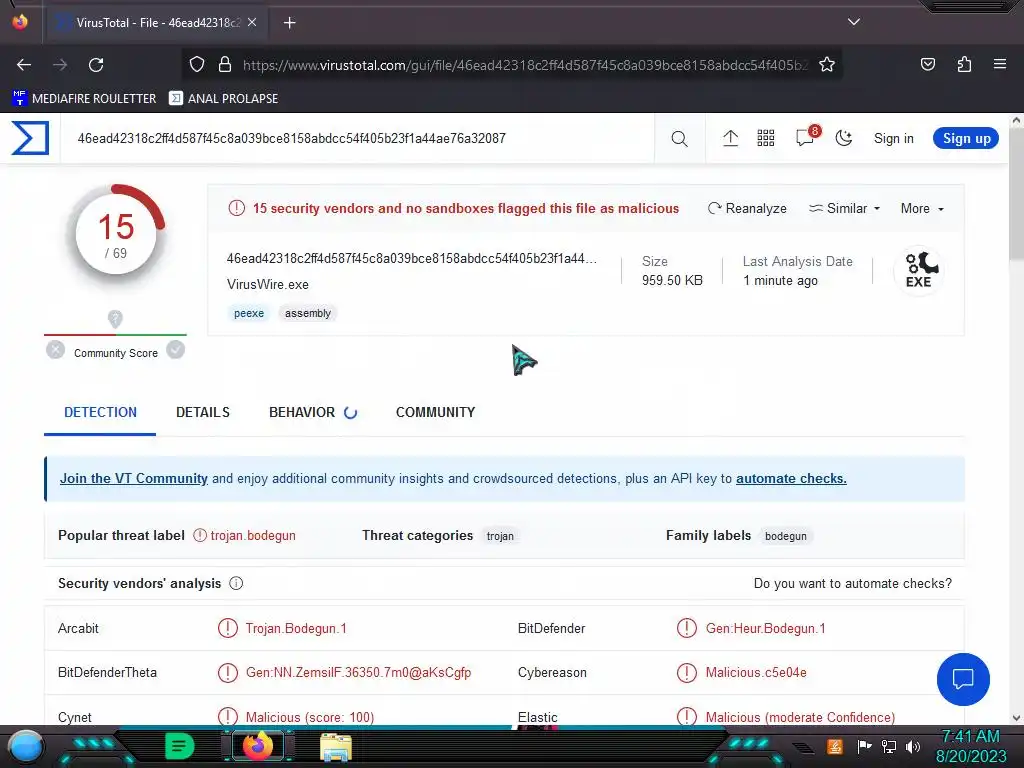Screen dimensions: 1024x768
Task: Open File Explorer from the taskbar
Action: click(x=336, y=747)
